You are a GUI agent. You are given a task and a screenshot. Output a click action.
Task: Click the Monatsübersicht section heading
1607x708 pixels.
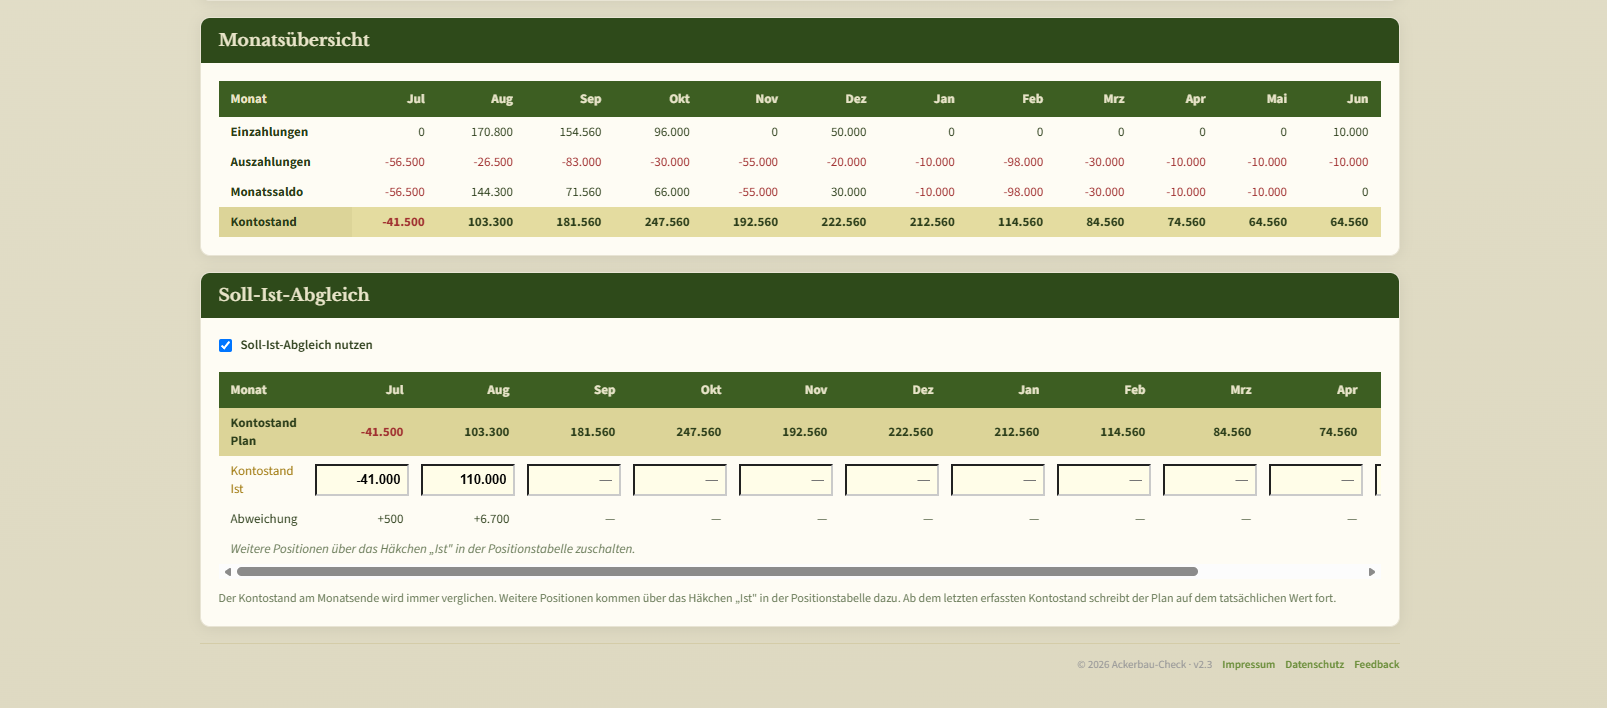pyautogui.click(x=294, y=40)
